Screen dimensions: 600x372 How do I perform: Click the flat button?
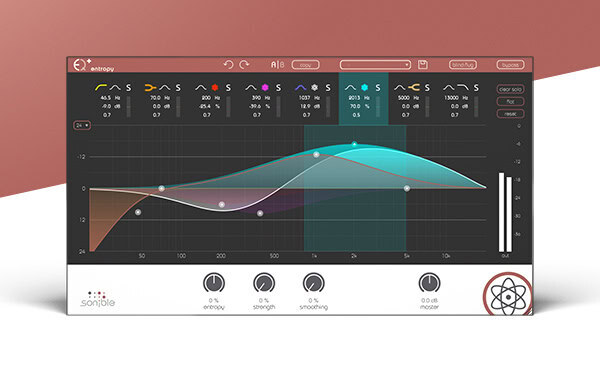pyautogui.click(x=510, y=101)
